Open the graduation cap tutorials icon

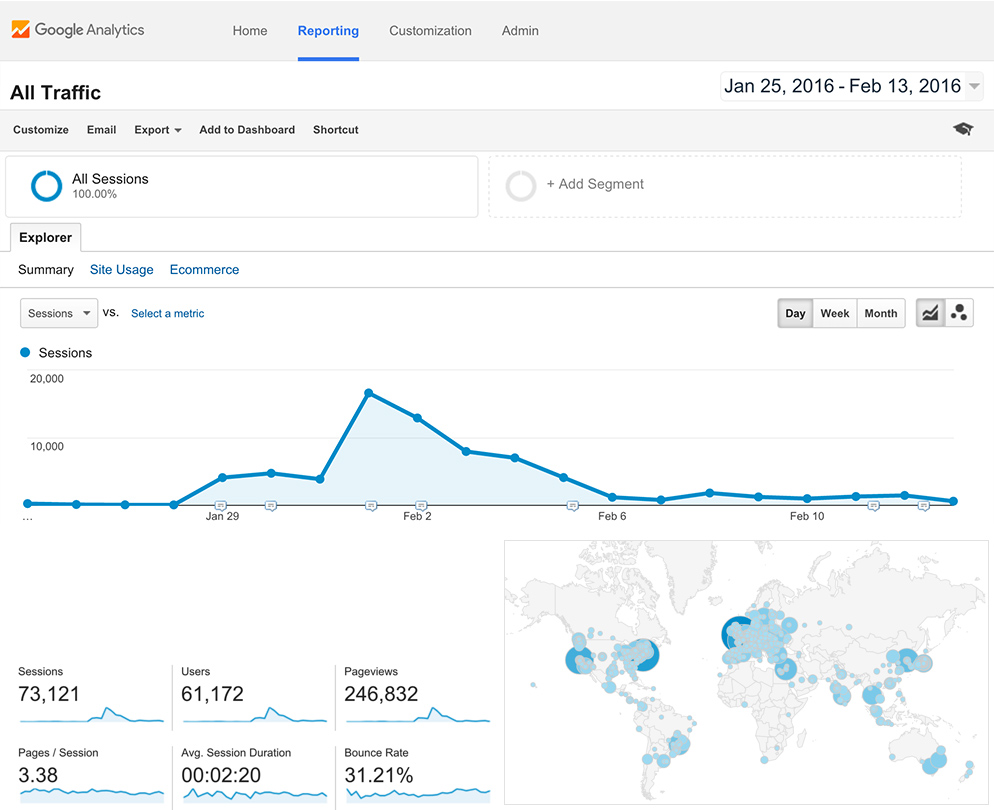point(962,129)
